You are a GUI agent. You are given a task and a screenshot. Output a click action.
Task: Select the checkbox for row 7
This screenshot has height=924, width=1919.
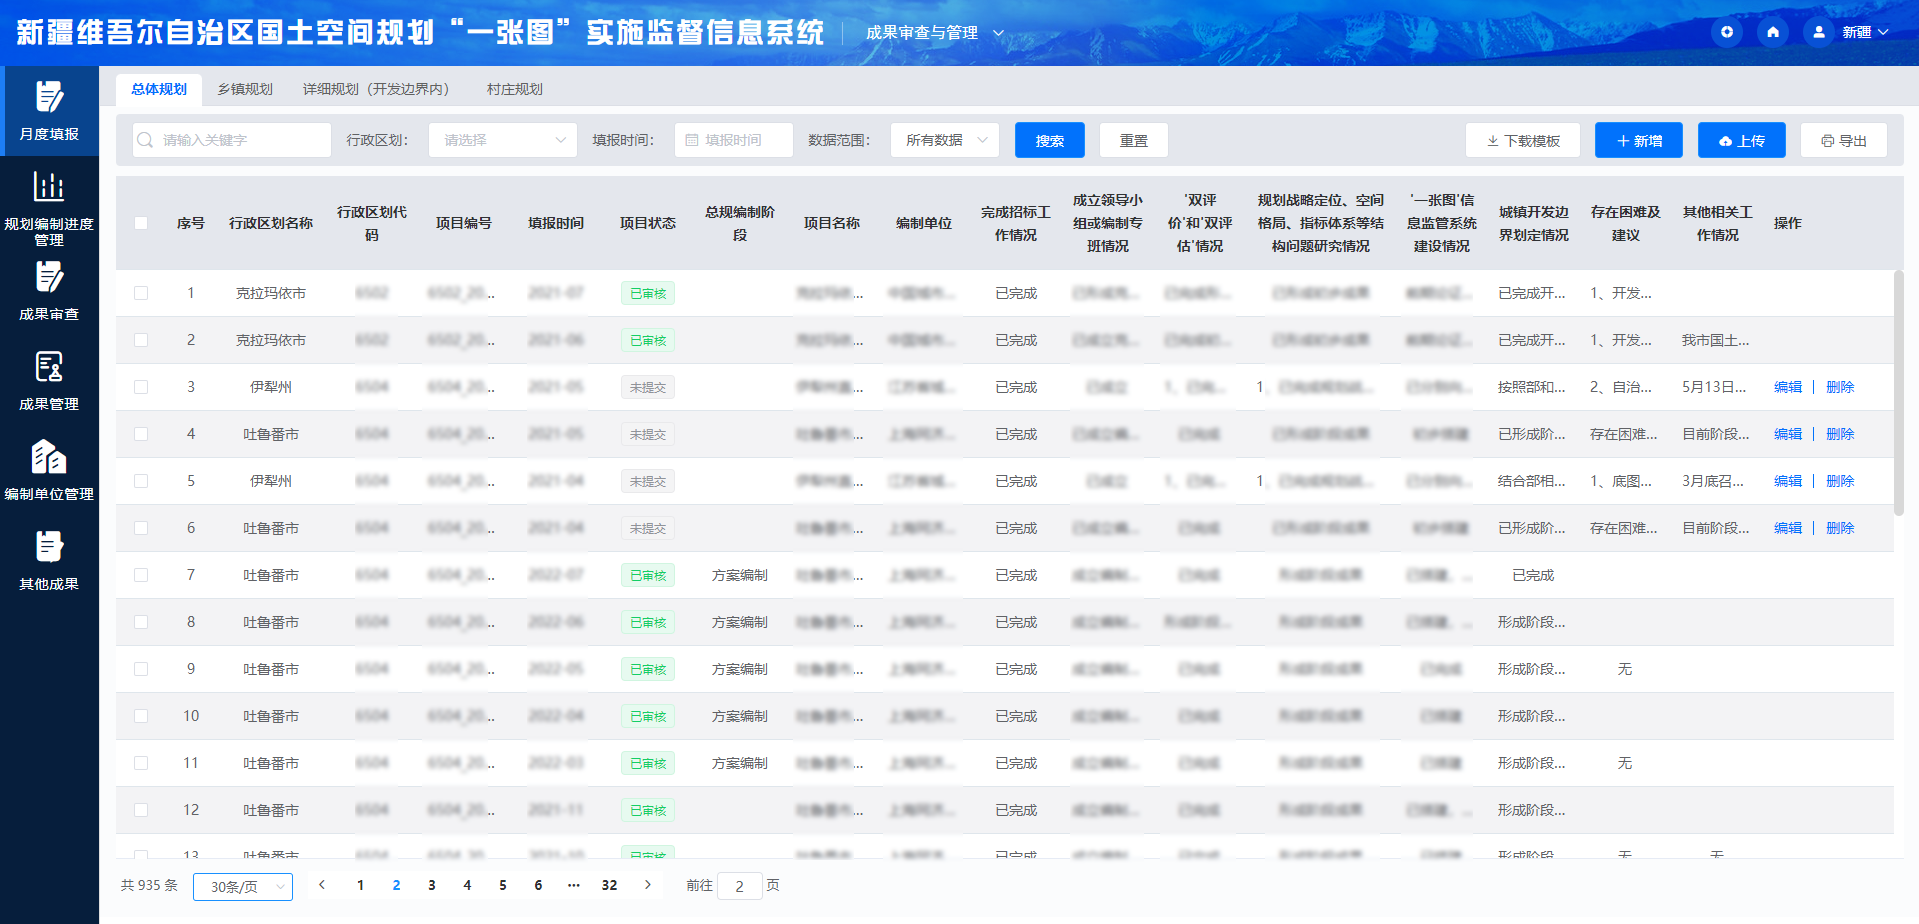click(141, 575)
